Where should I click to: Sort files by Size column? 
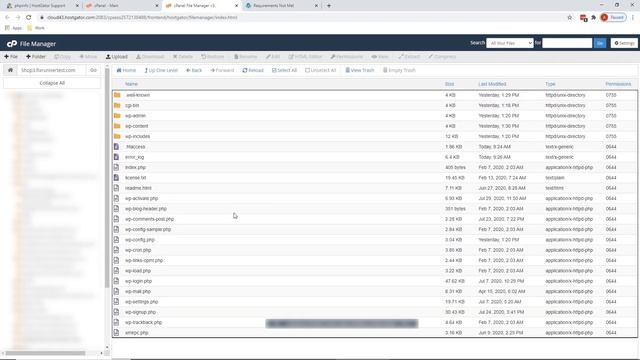(449, 84)
